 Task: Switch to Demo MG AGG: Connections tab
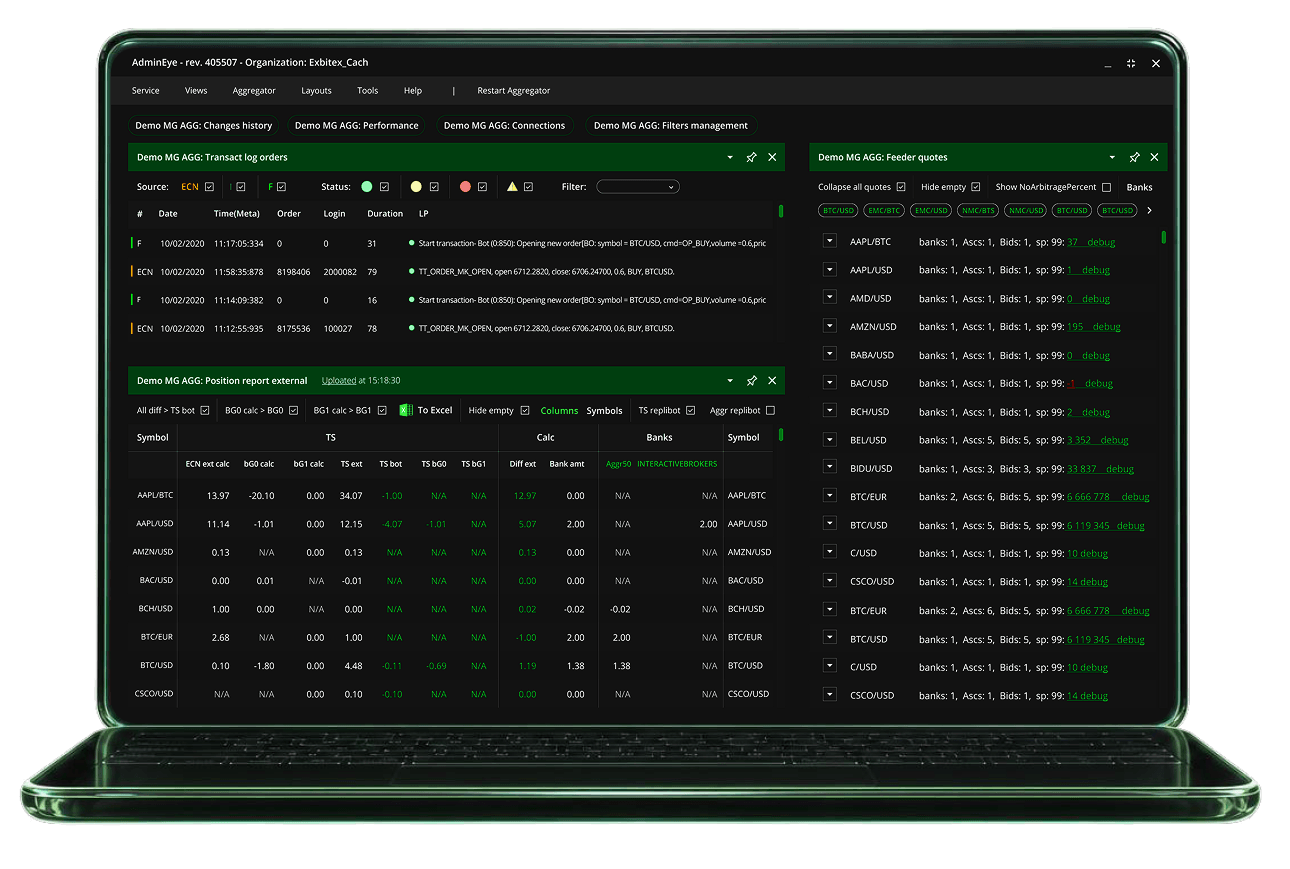[504, 125]
